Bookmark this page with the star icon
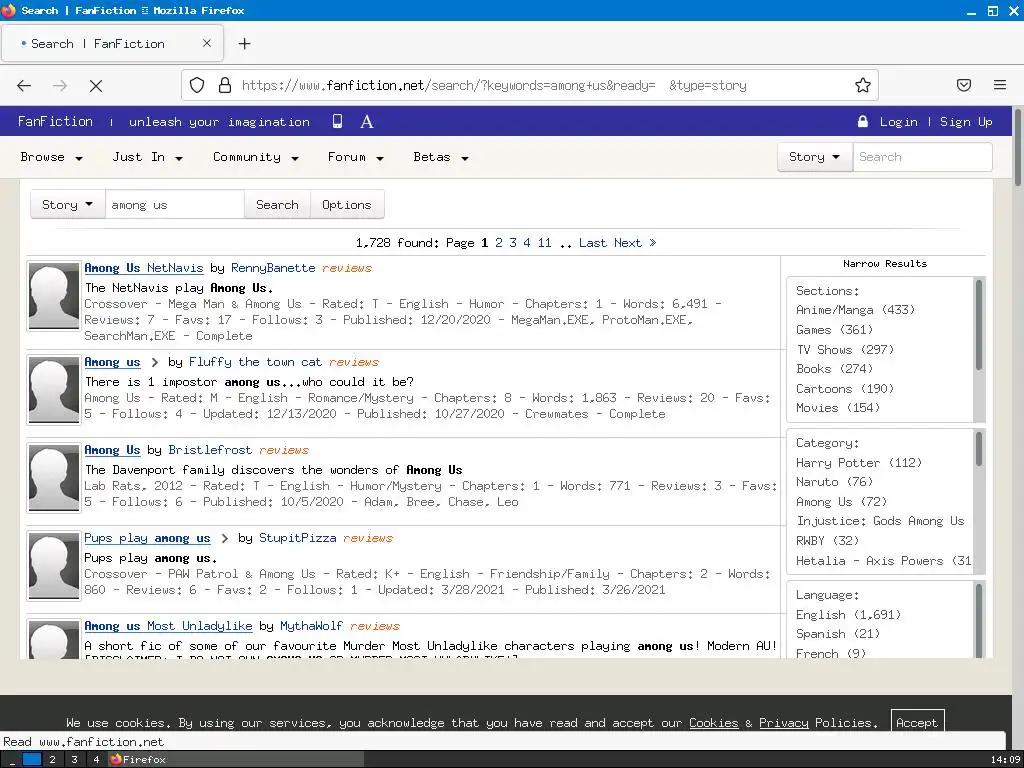The image size is (1024, 768). pyautogui.click(x=863, y=86)
